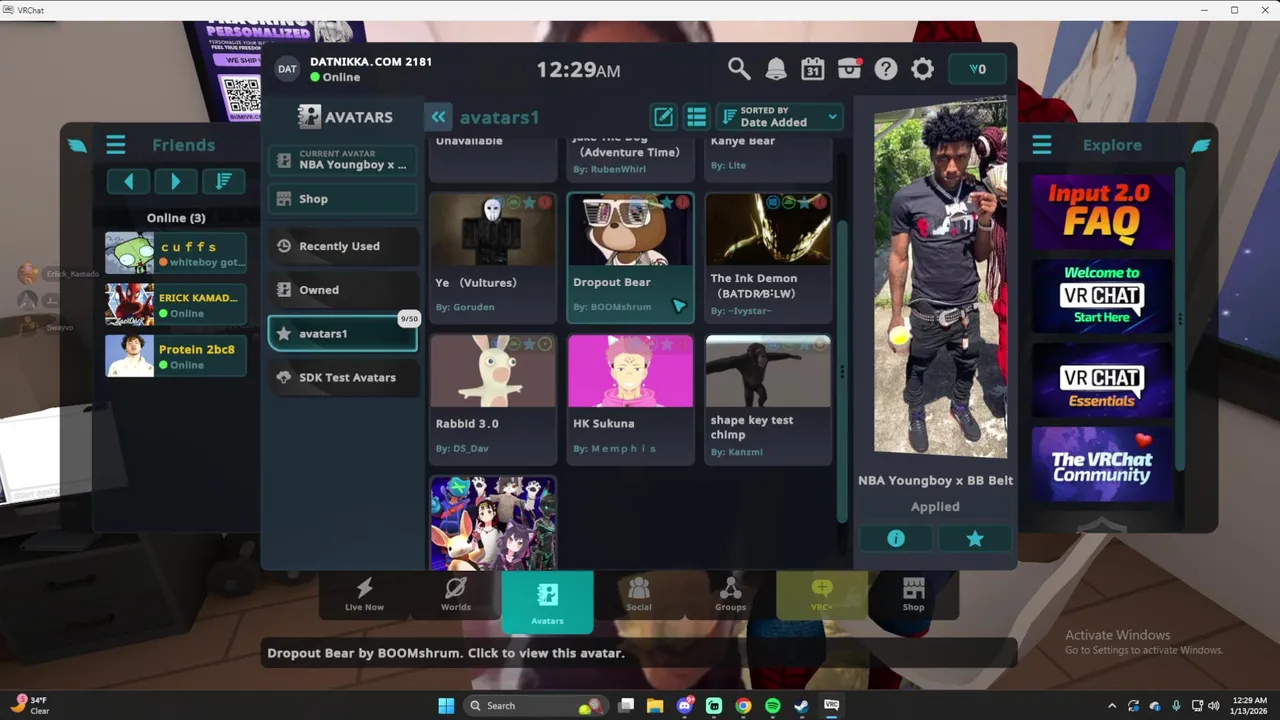
Task: Open The VRChat Community banner
Action: (x=1102, y=465)
